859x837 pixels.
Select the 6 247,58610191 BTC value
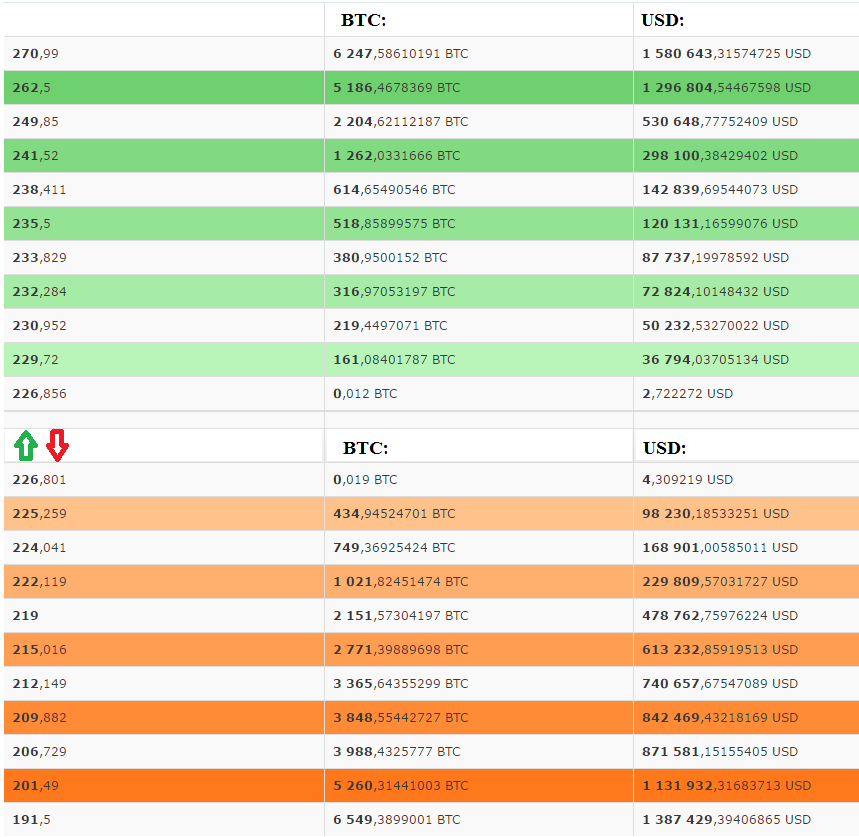tap(401, 54)
